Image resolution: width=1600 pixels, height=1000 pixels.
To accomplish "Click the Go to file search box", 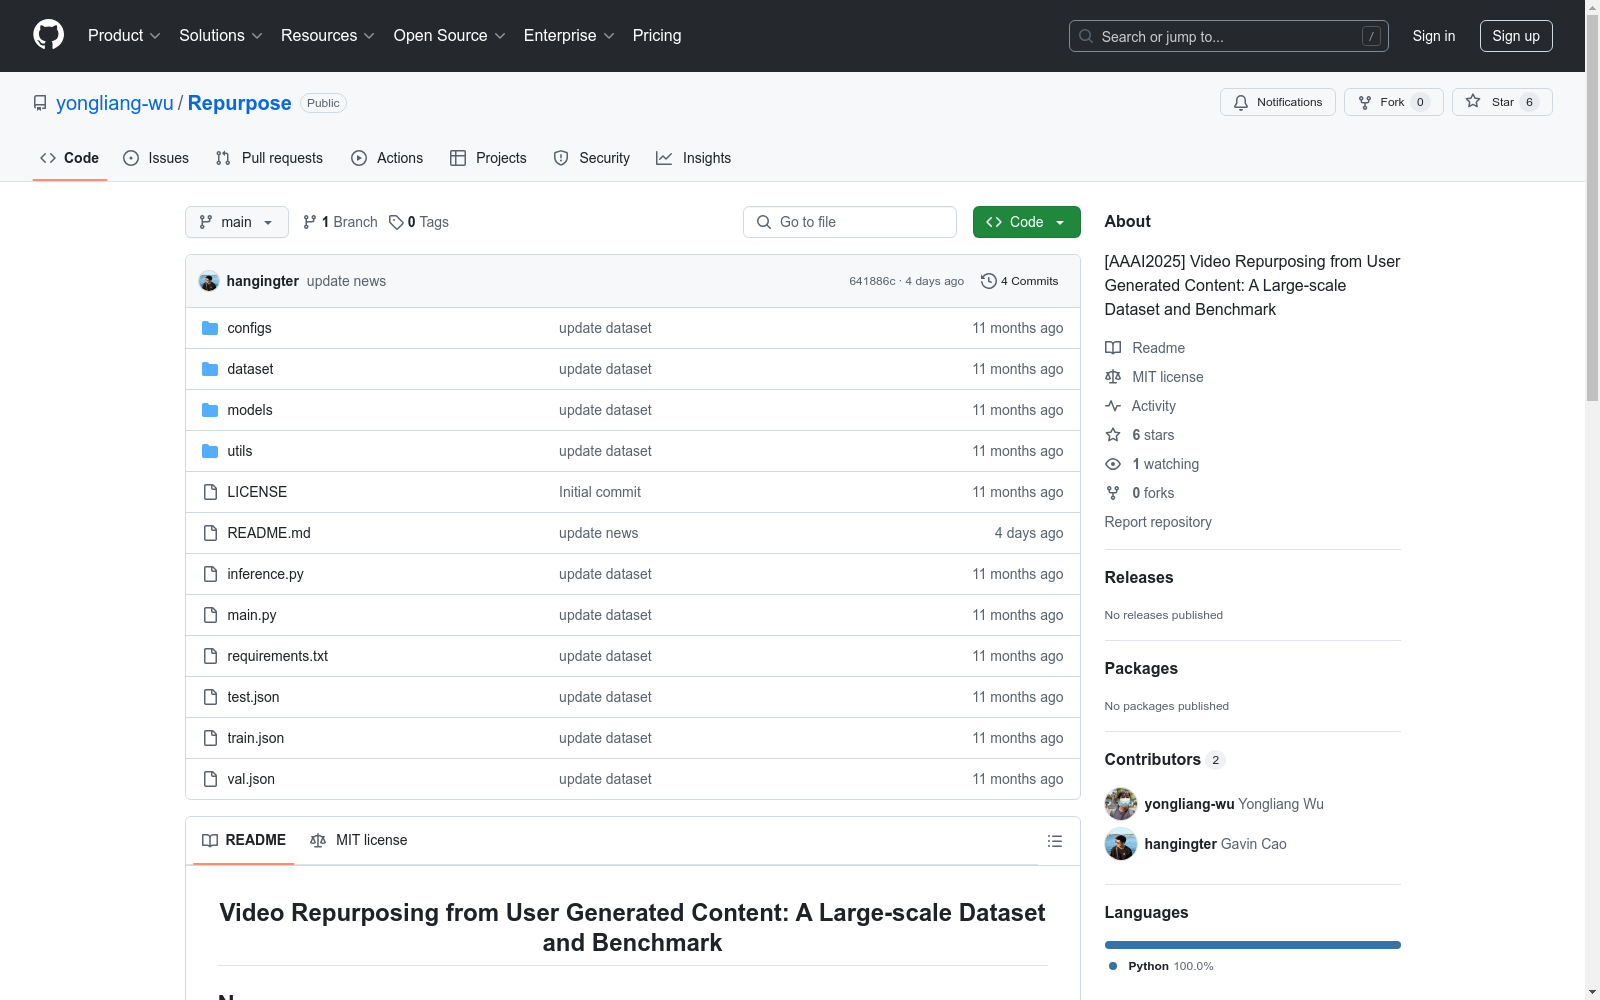I will coord(850,222).
